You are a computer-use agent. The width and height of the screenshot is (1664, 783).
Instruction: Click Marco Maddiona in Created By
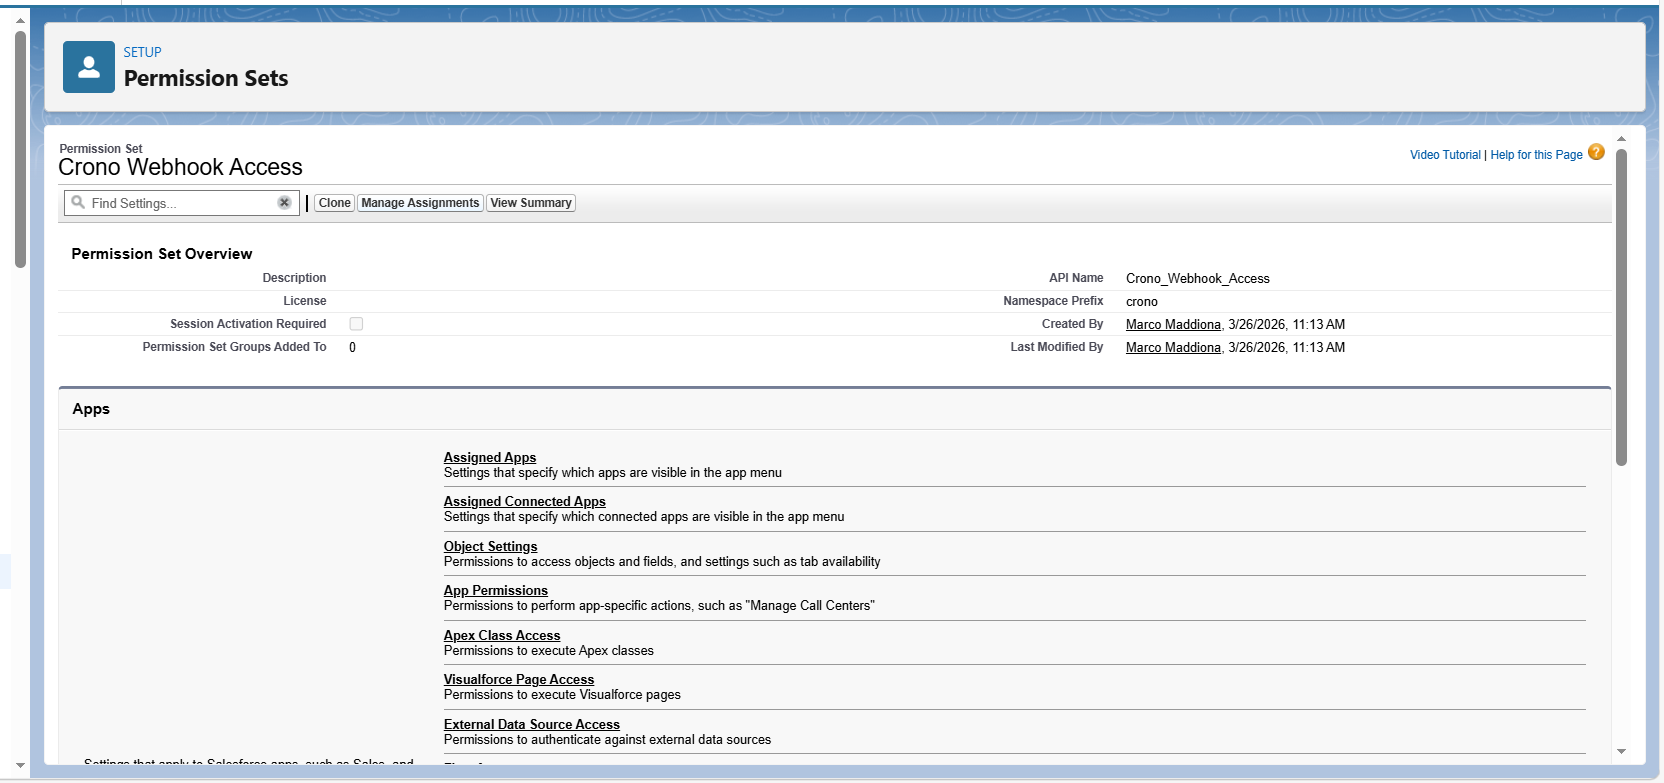1173,325
